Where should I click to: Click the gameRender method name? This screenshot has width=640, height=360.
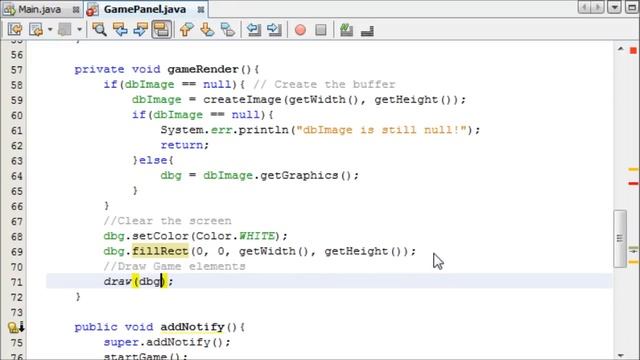click(202, 69)
